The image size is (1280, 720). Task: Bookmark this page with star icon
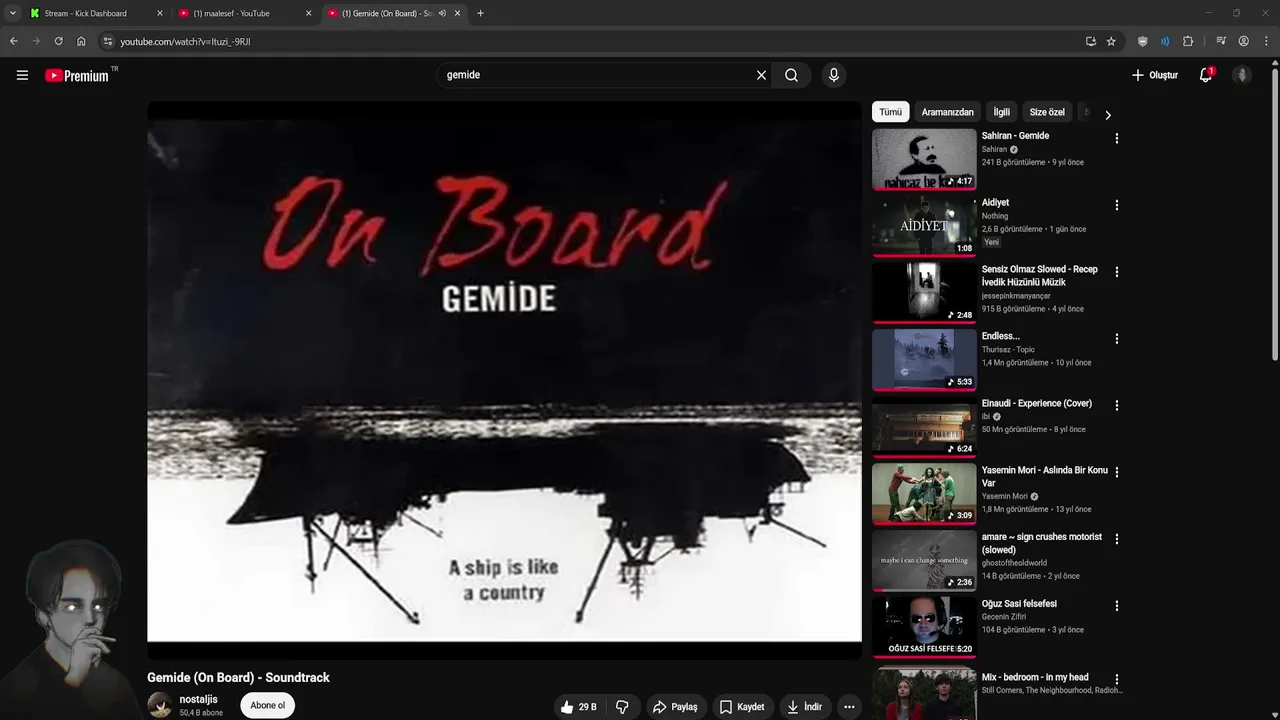[1111, 41]
